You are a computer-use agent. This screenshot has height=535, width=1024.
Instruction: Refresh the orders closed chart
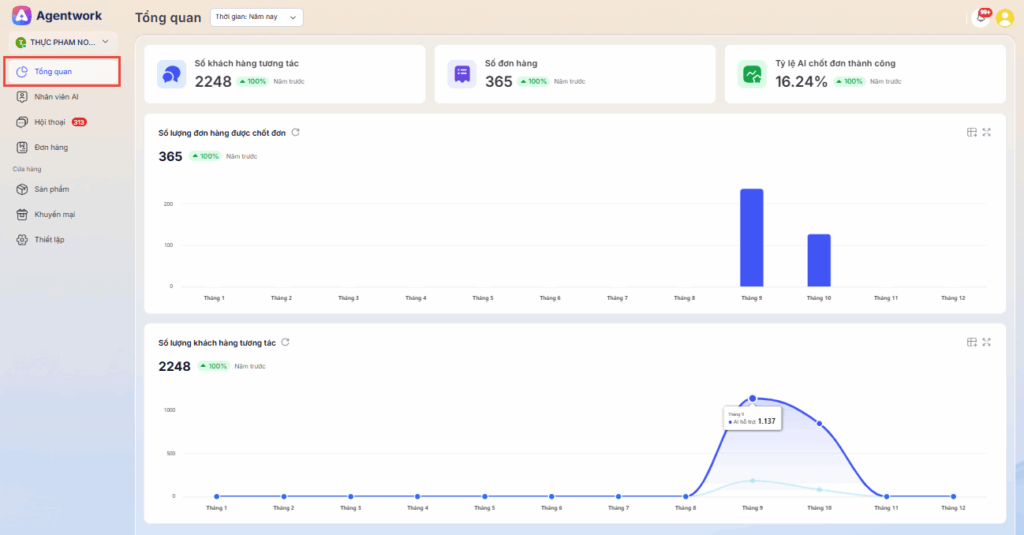point(296,132)
